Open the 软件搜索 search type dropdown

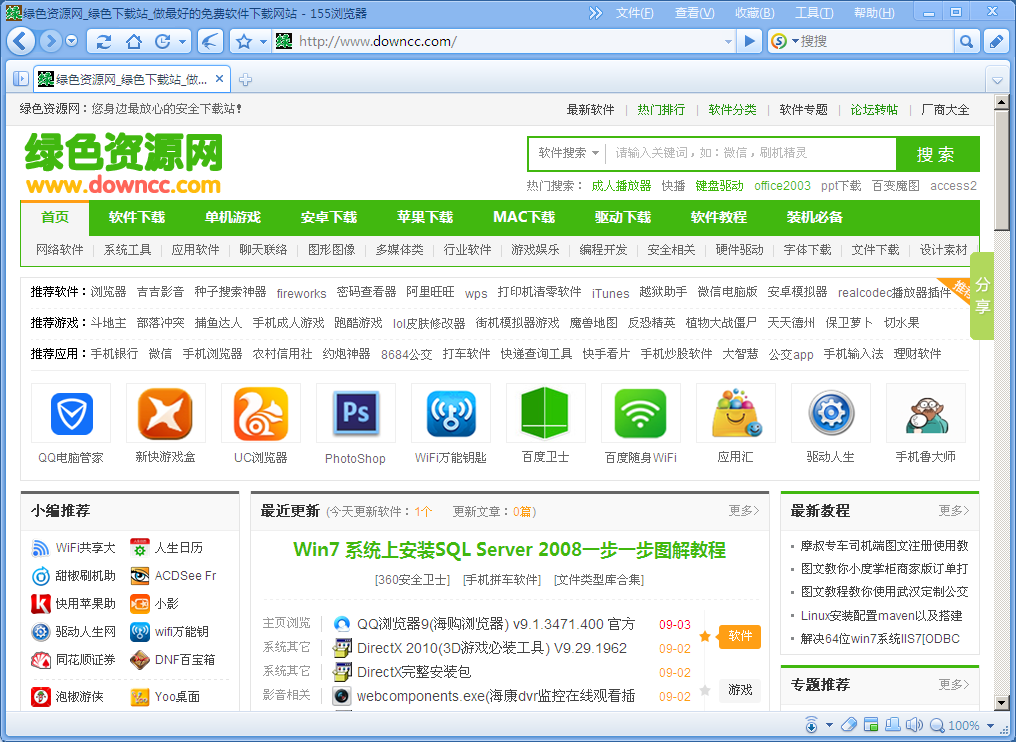pyautogui.click(x=570, y=154)
